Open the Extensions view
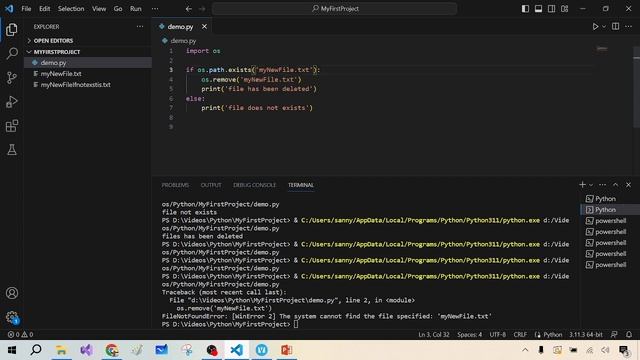 click(x=12, y=126)
